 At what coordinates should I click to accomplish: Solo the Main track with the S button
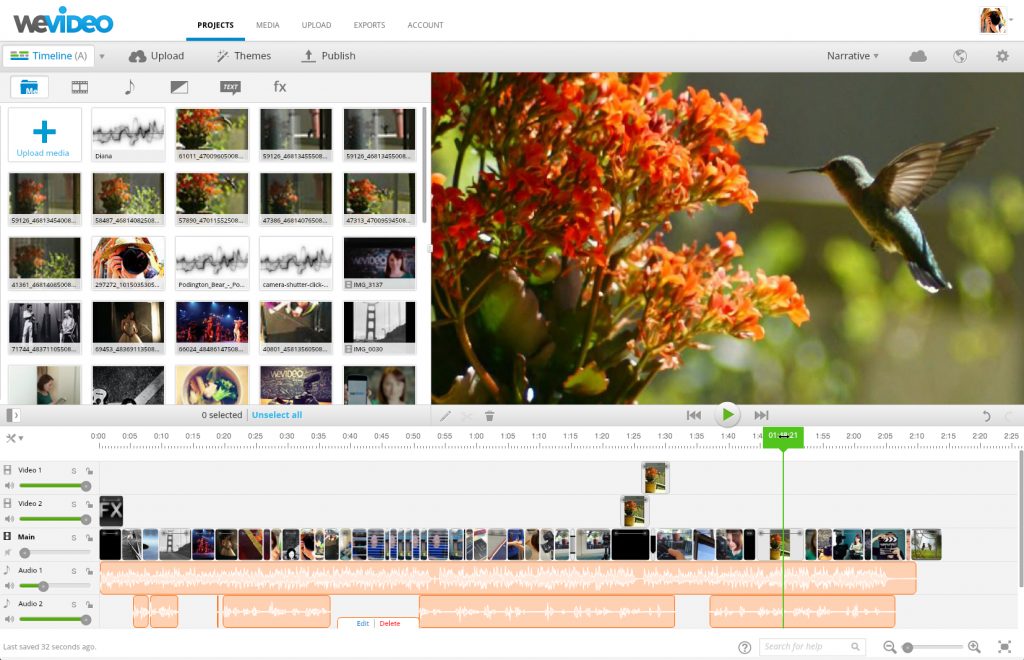click(x=75, y=536)
